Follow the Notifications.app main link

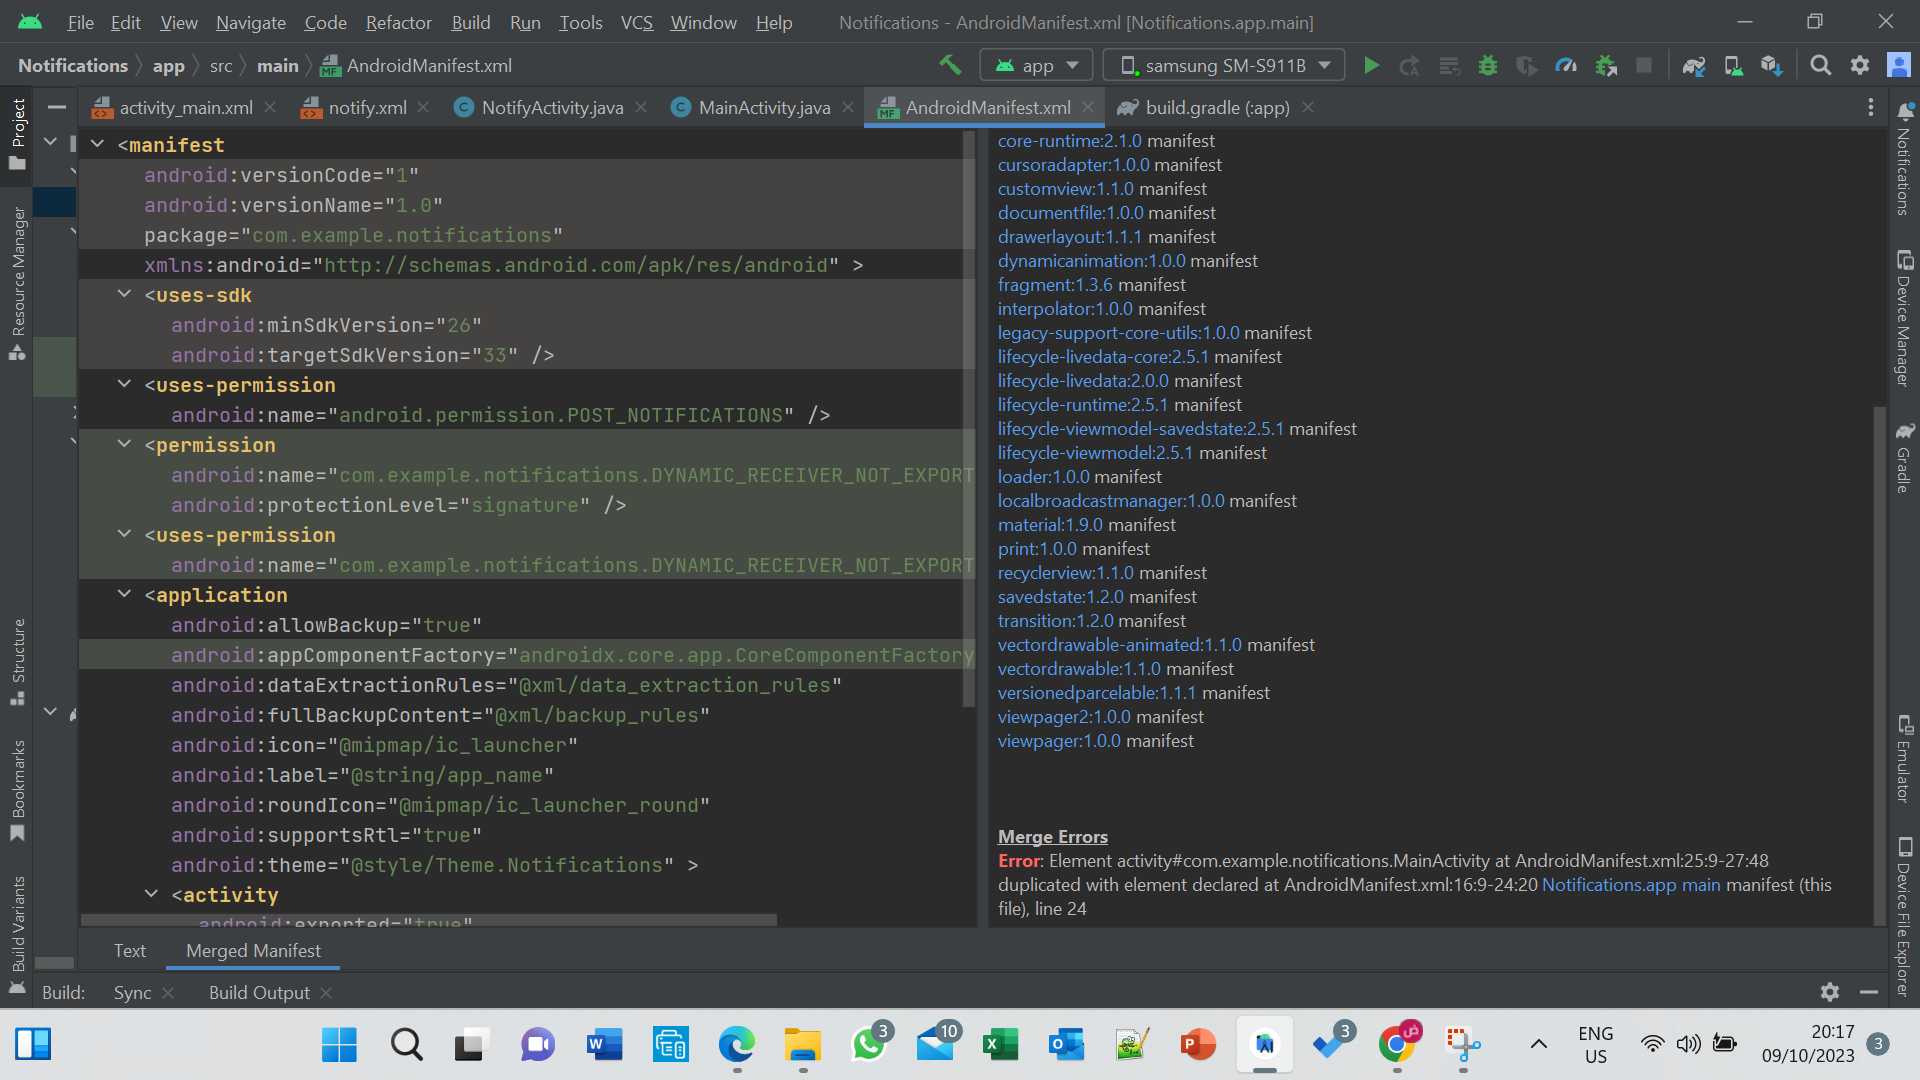1631,885
